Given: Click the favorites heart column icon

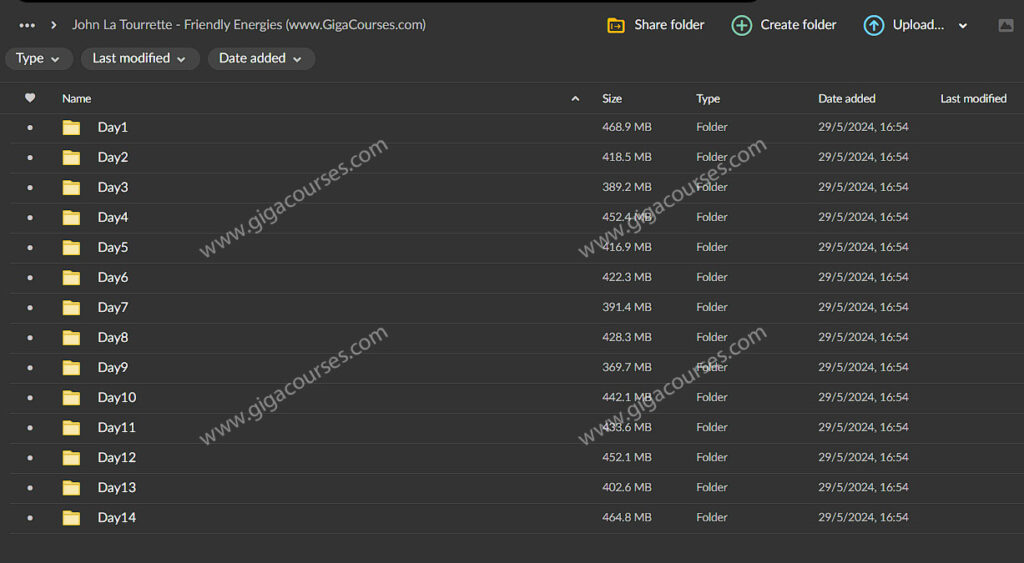Looking at the screenshot, I should click(30, 98).
